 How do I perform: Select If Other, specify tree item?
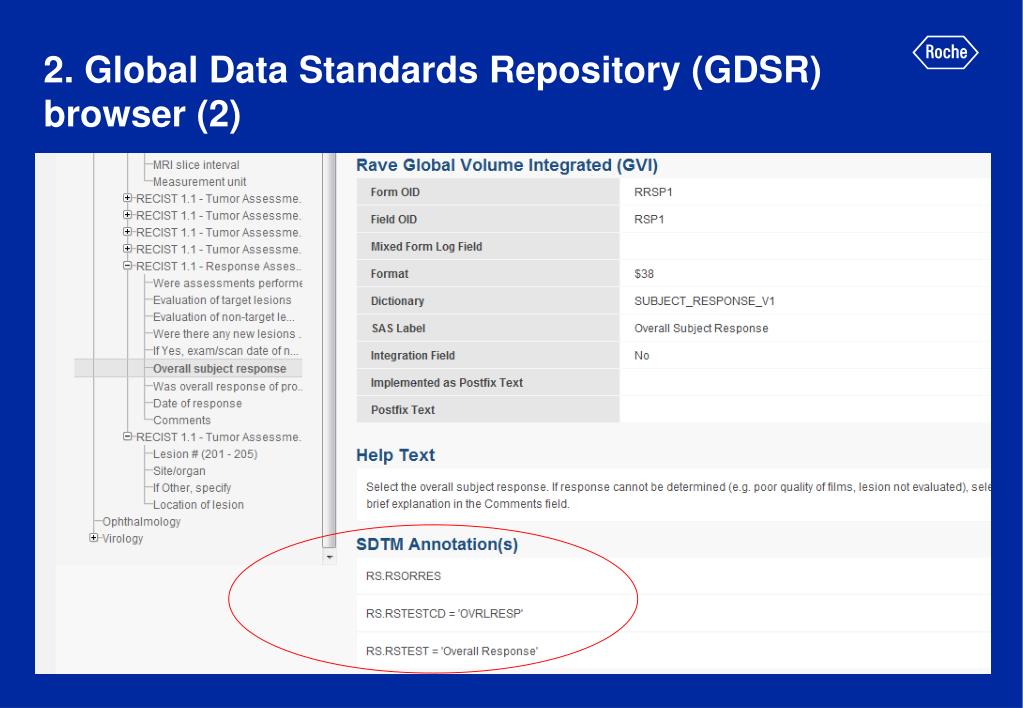192,488
